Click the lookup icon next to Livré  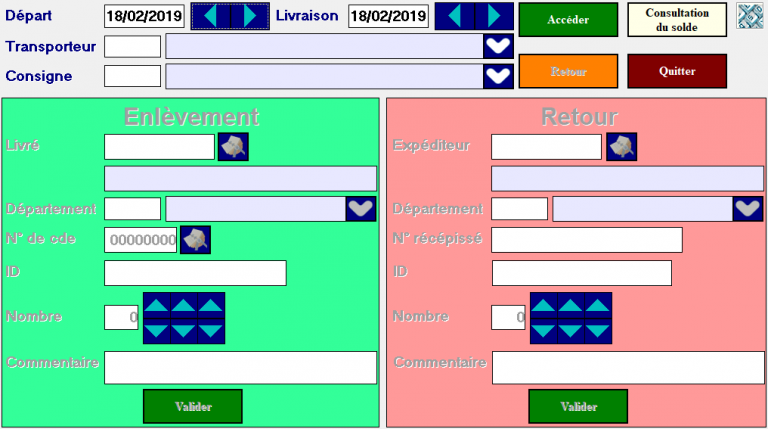233,147
